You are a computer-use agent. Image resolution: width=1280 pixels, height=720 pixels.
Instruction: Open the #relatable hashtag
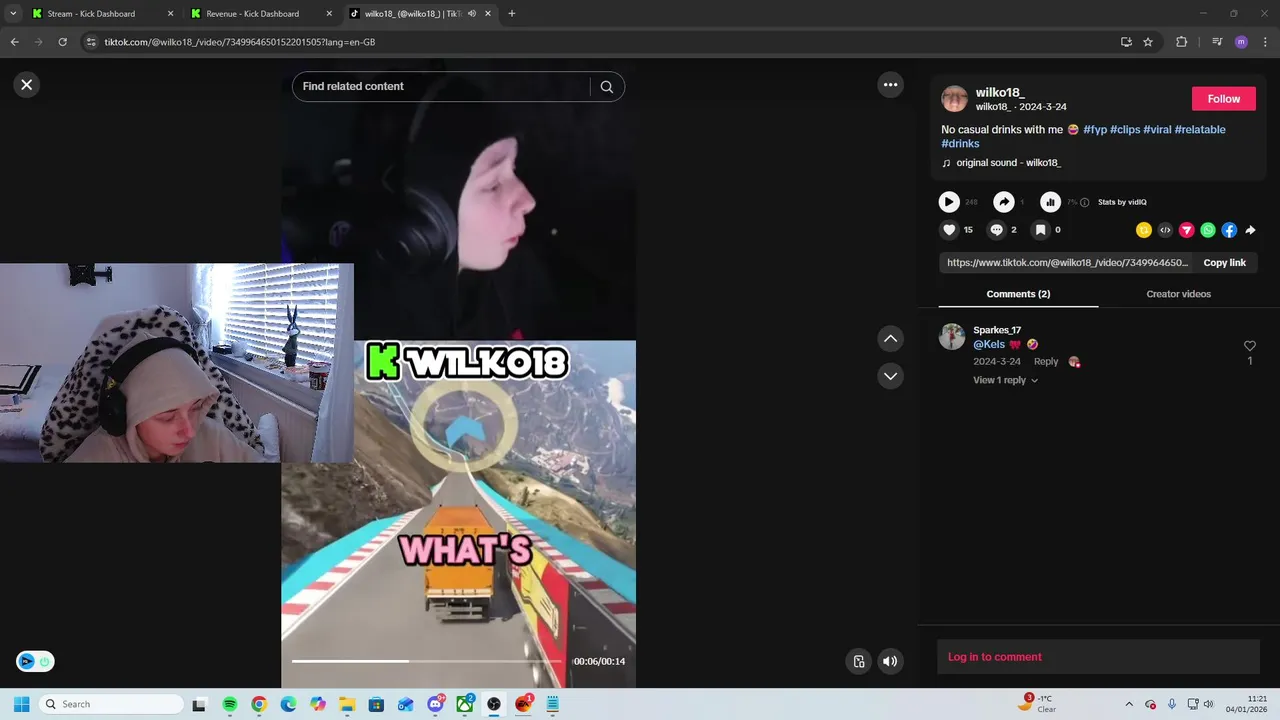(1200, 129)
